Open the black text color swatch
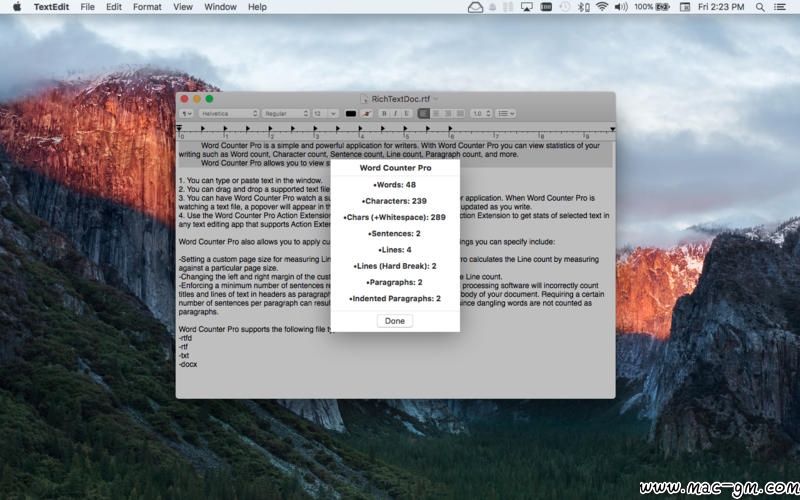The image size is (800, 500). tap(351, 113)
